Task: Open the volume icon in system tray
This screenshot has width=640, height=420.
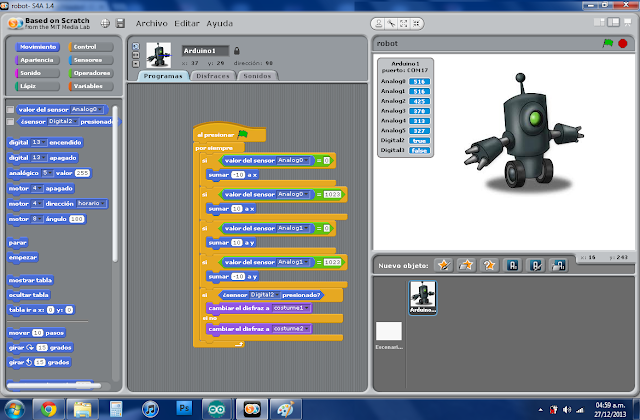Action: (x=567, y=409)
